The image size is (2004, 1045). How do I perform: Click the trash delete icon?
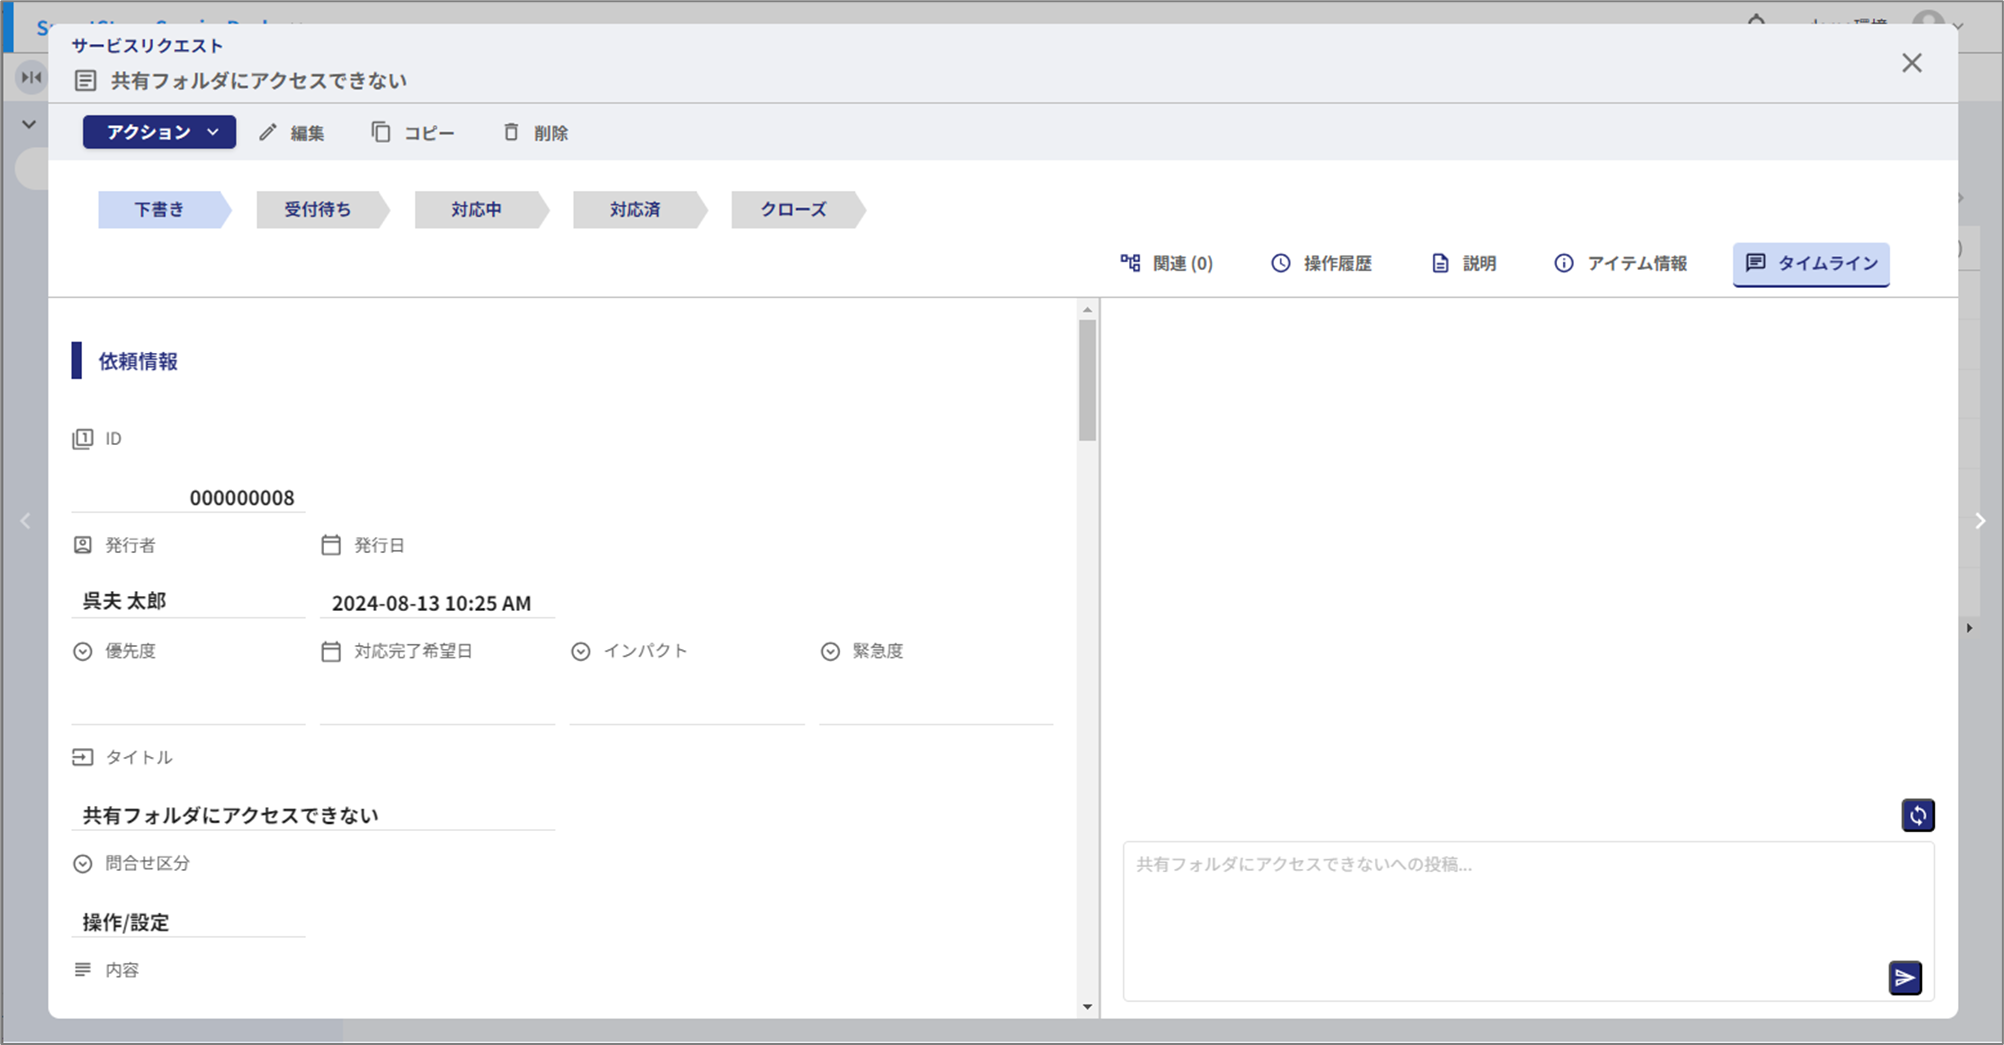pyautogui.click(x=511, y=133)
